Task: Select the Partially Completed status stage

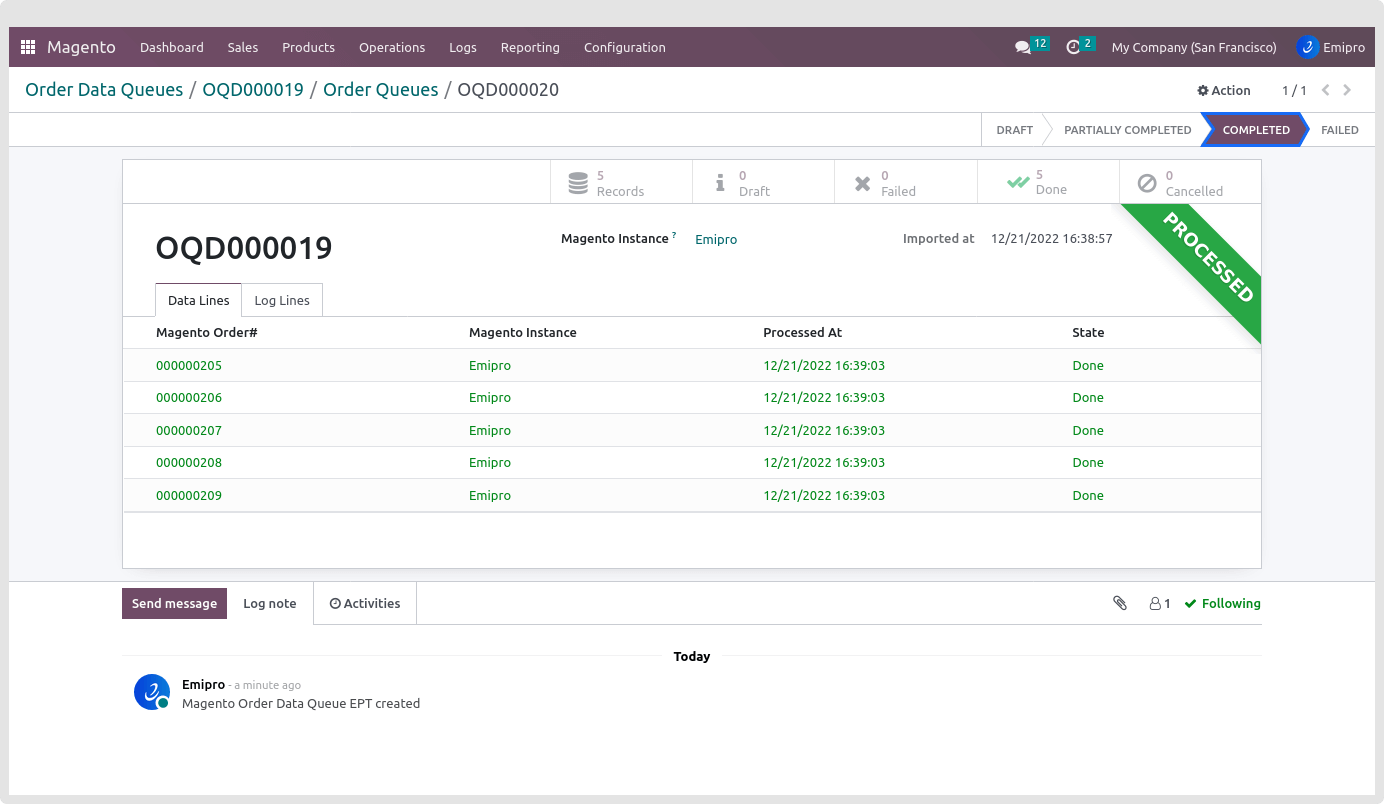Action: [1127, 130]
